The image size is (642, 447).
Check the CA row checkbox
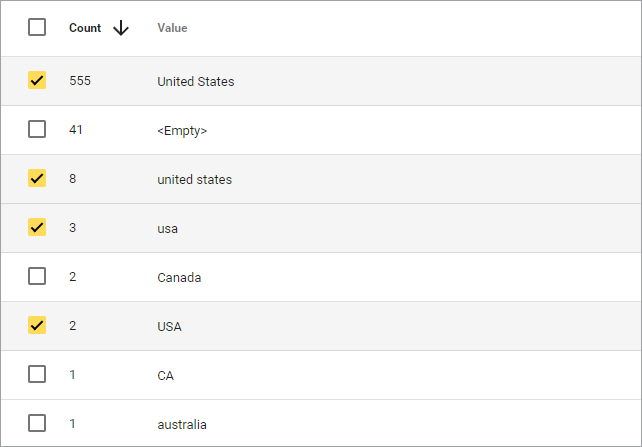[x=37, y=375]
